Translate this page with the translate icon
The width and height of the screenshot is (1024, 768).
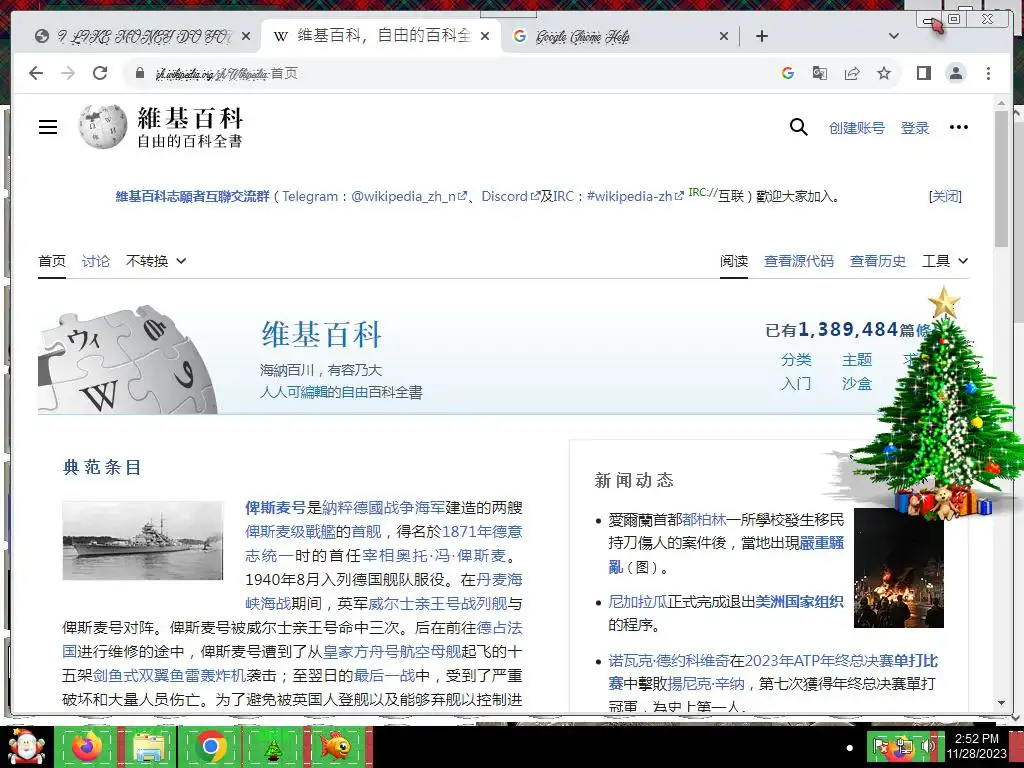[820, 73]
